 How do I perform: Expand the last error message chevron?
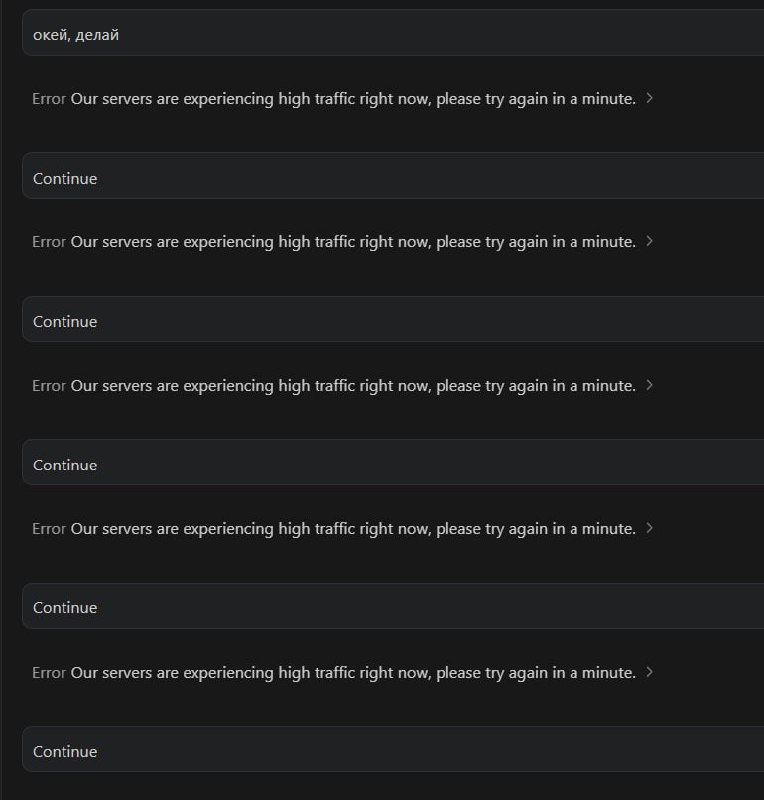649,672
